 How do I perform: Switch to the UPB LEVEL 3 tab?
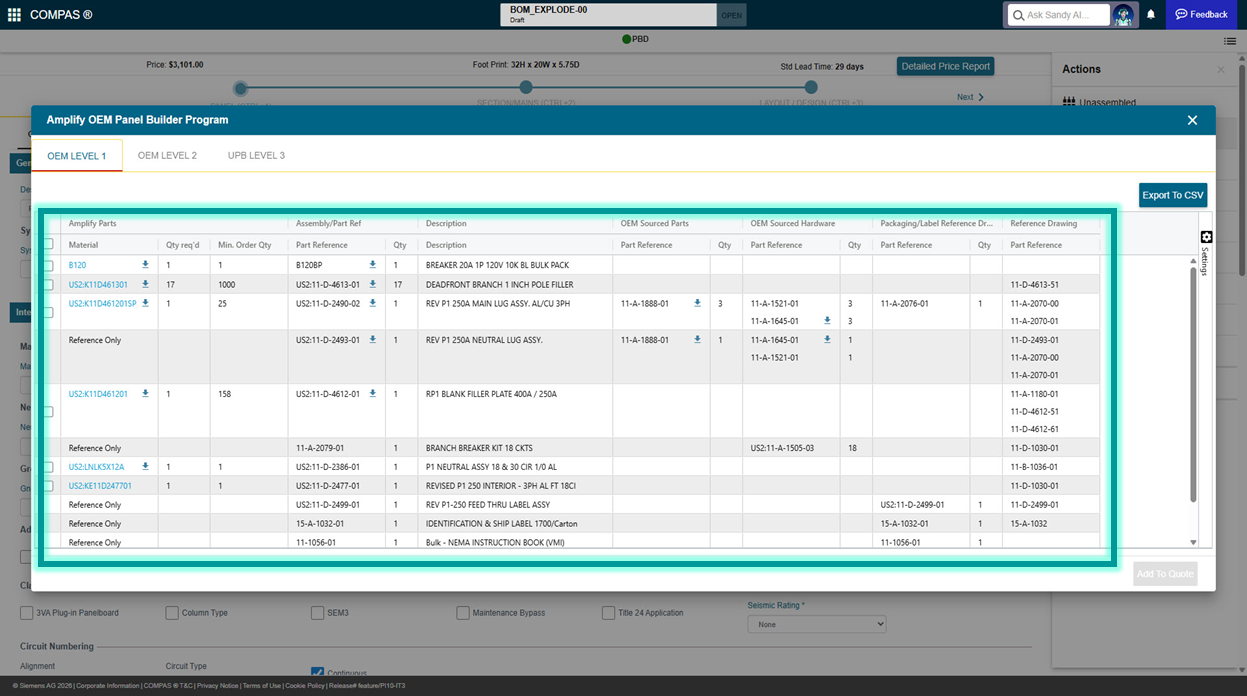(x=256, y=156)
